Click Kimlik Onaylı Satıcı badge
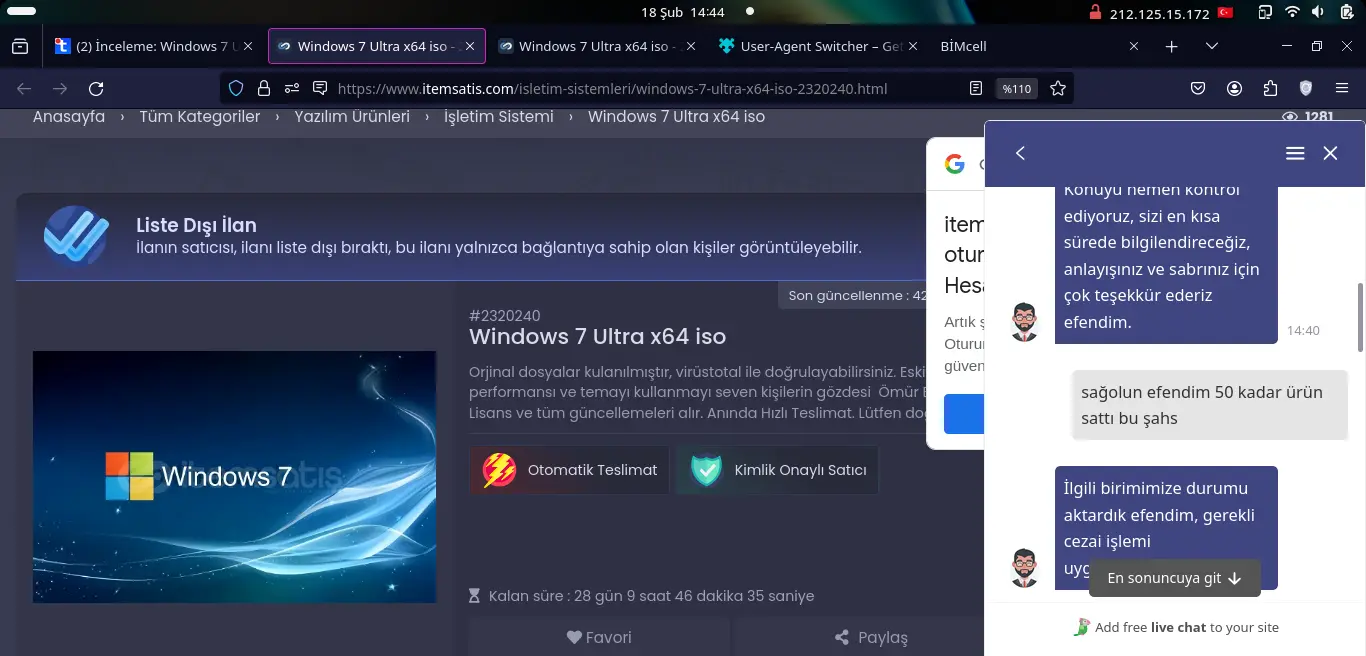 (778, 470)
